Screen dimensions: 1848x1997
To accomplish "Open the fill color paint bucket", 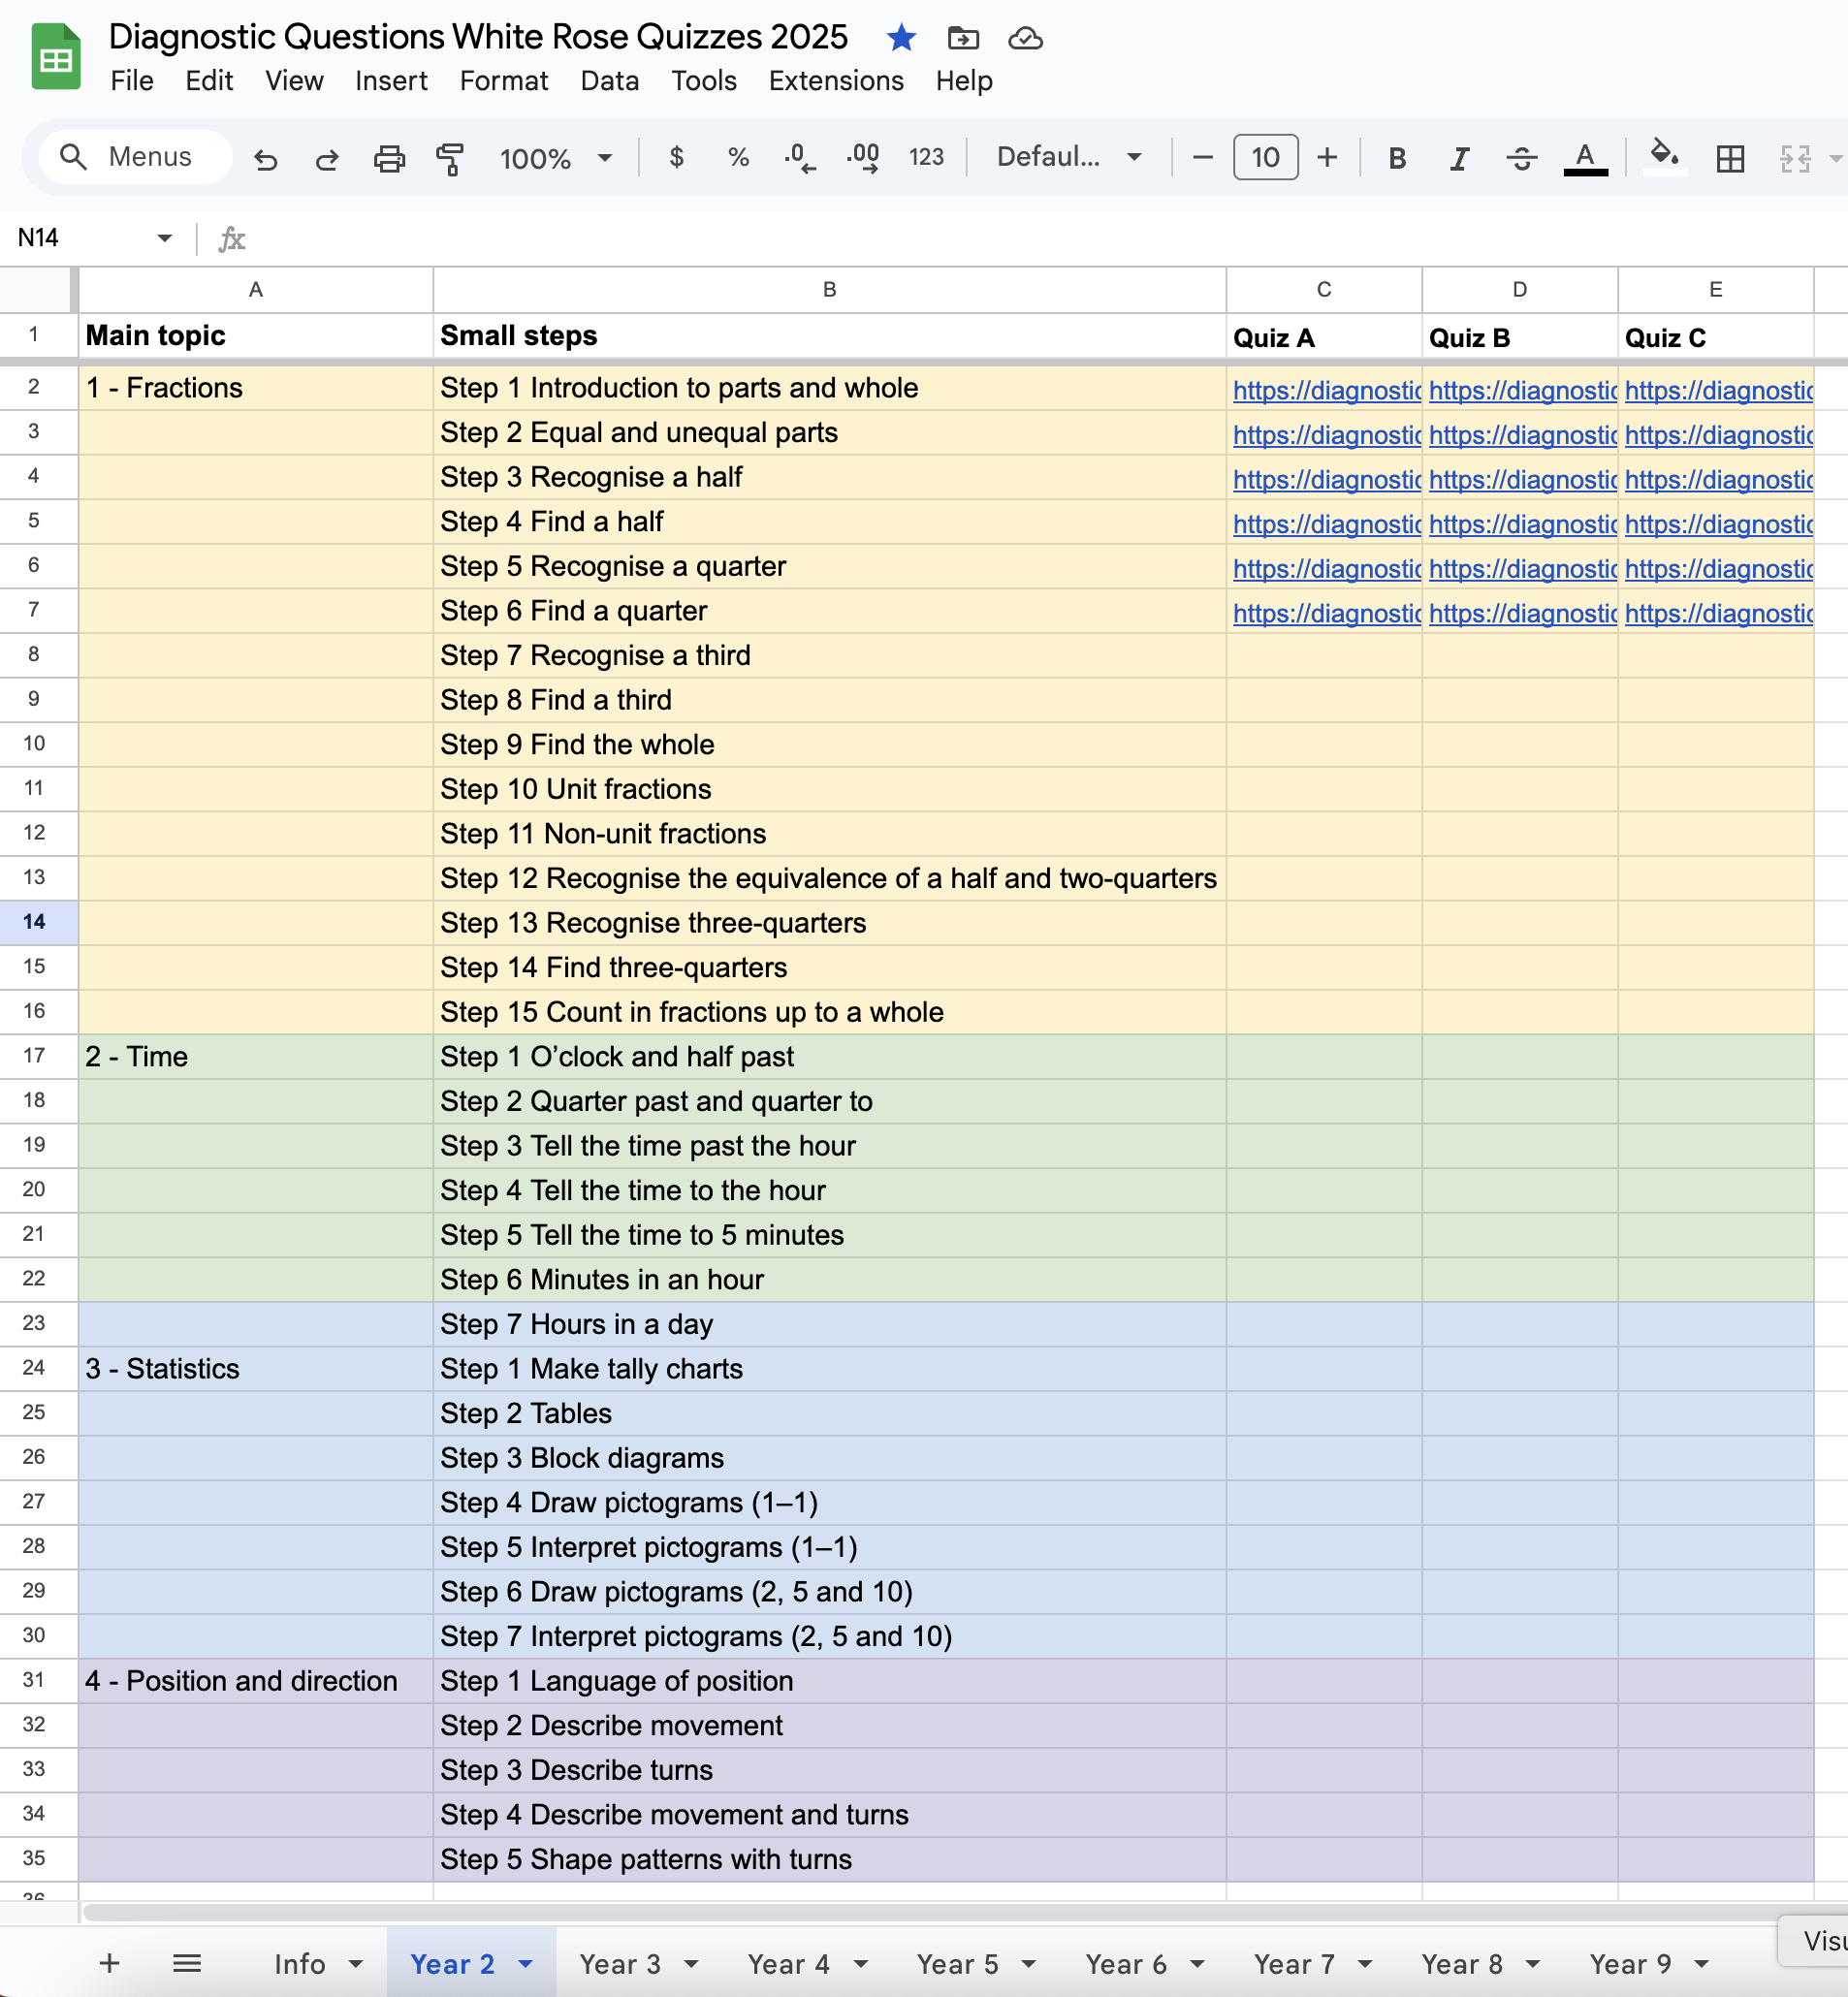I will [x=1664, y=156].
